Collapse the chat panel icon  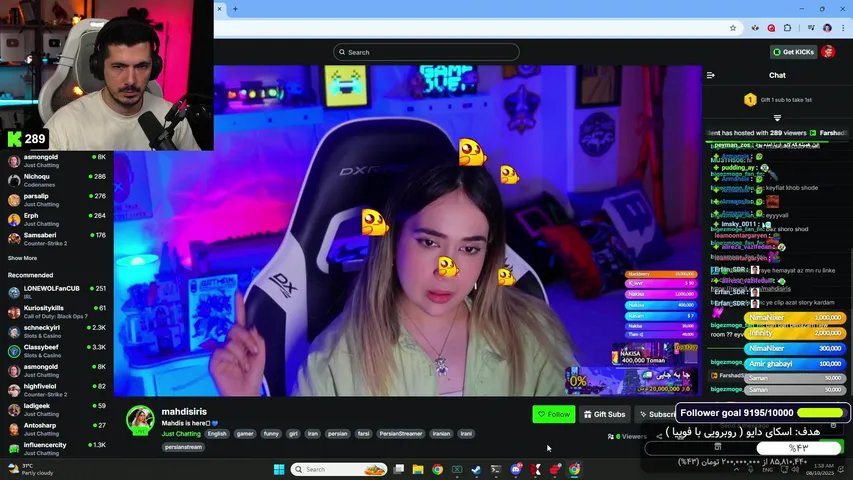(710, 75)
